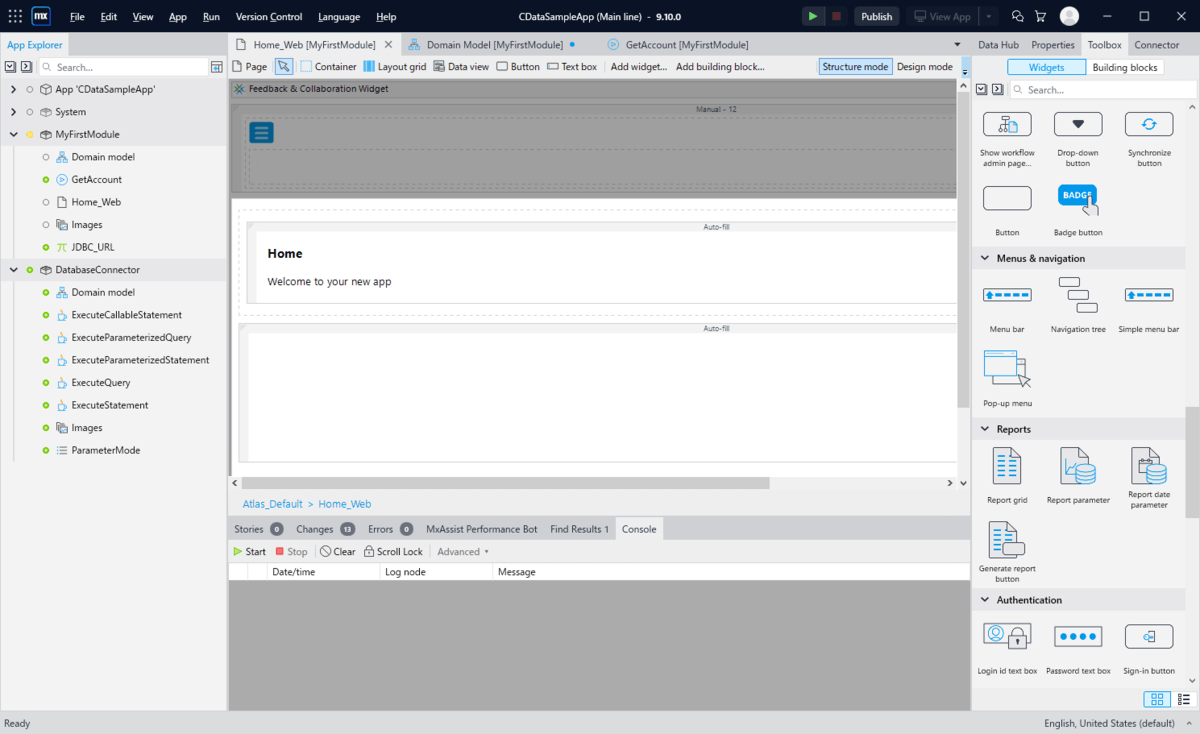Expand the System module node
The width and height of the screenshot is (1200, 734).
point(14,112)
